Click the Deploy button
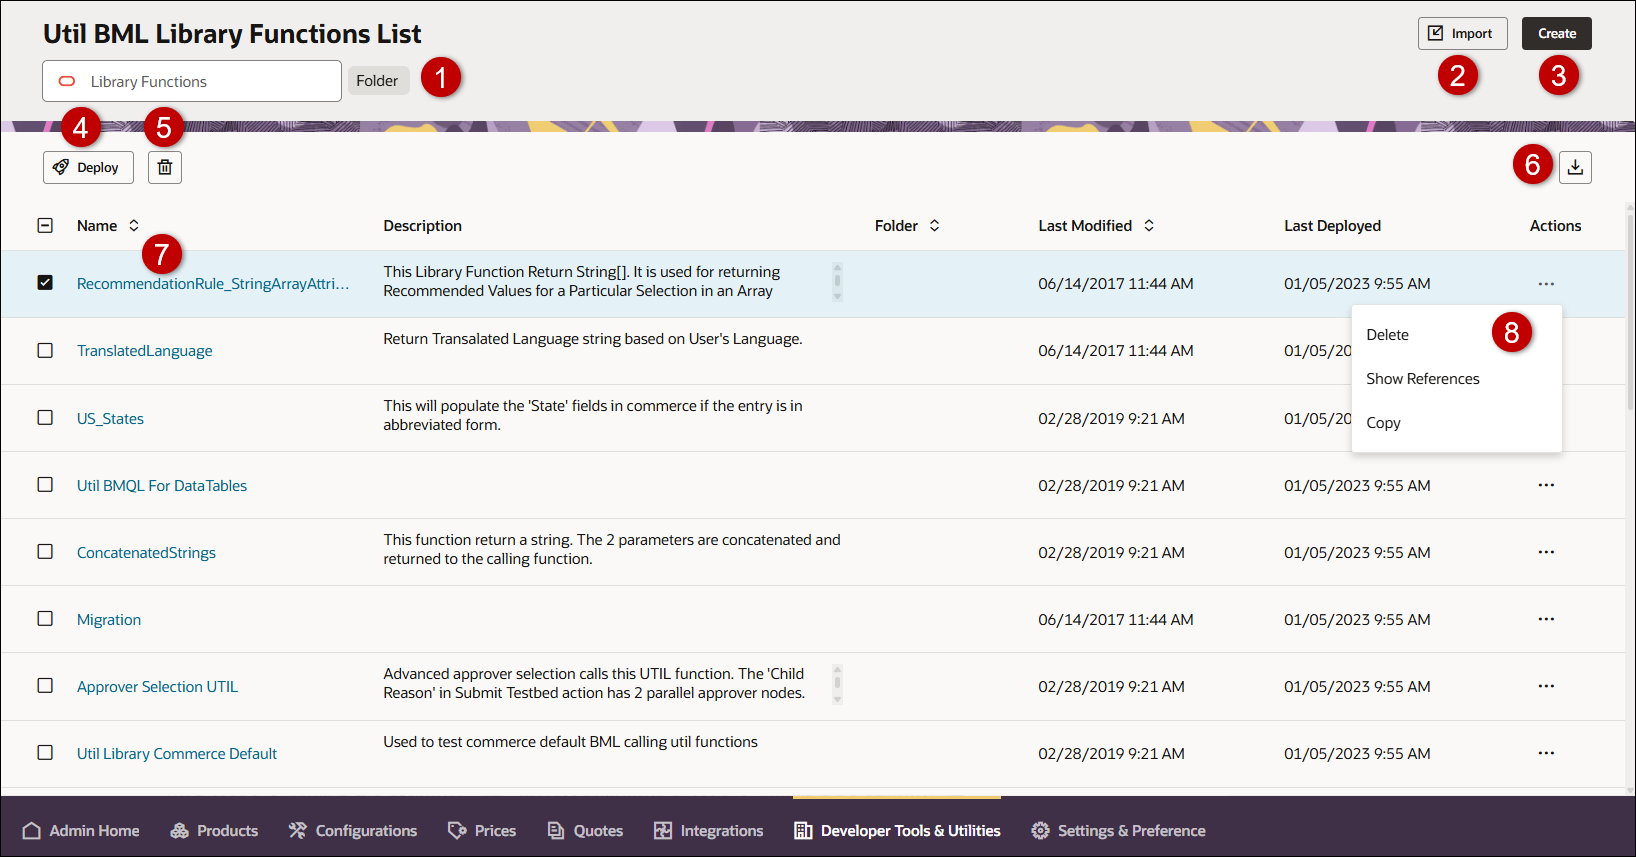 [88, 167]
